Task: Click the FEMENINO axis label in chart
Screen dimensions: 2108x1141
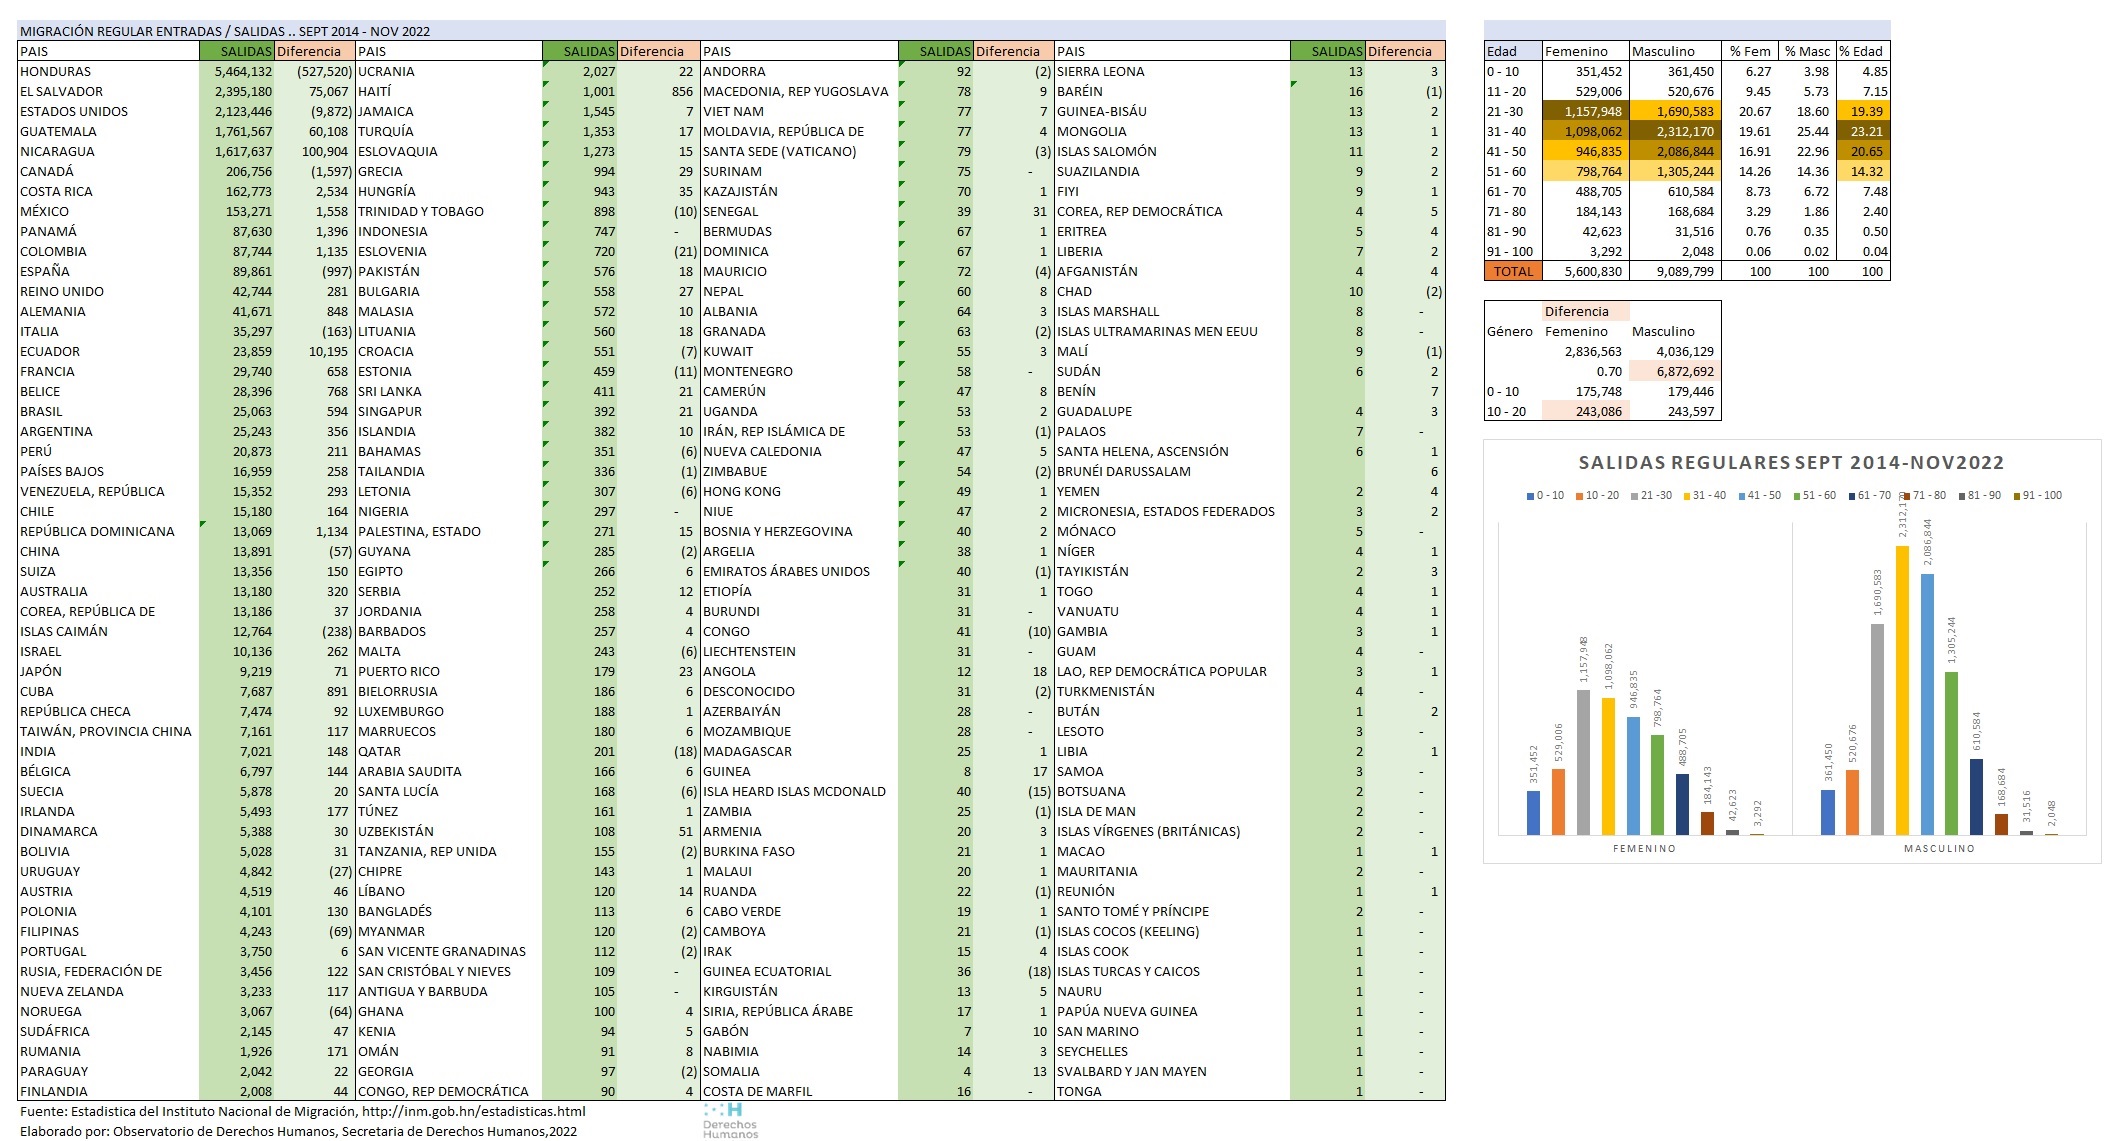Action: (x=1644, y=848)
